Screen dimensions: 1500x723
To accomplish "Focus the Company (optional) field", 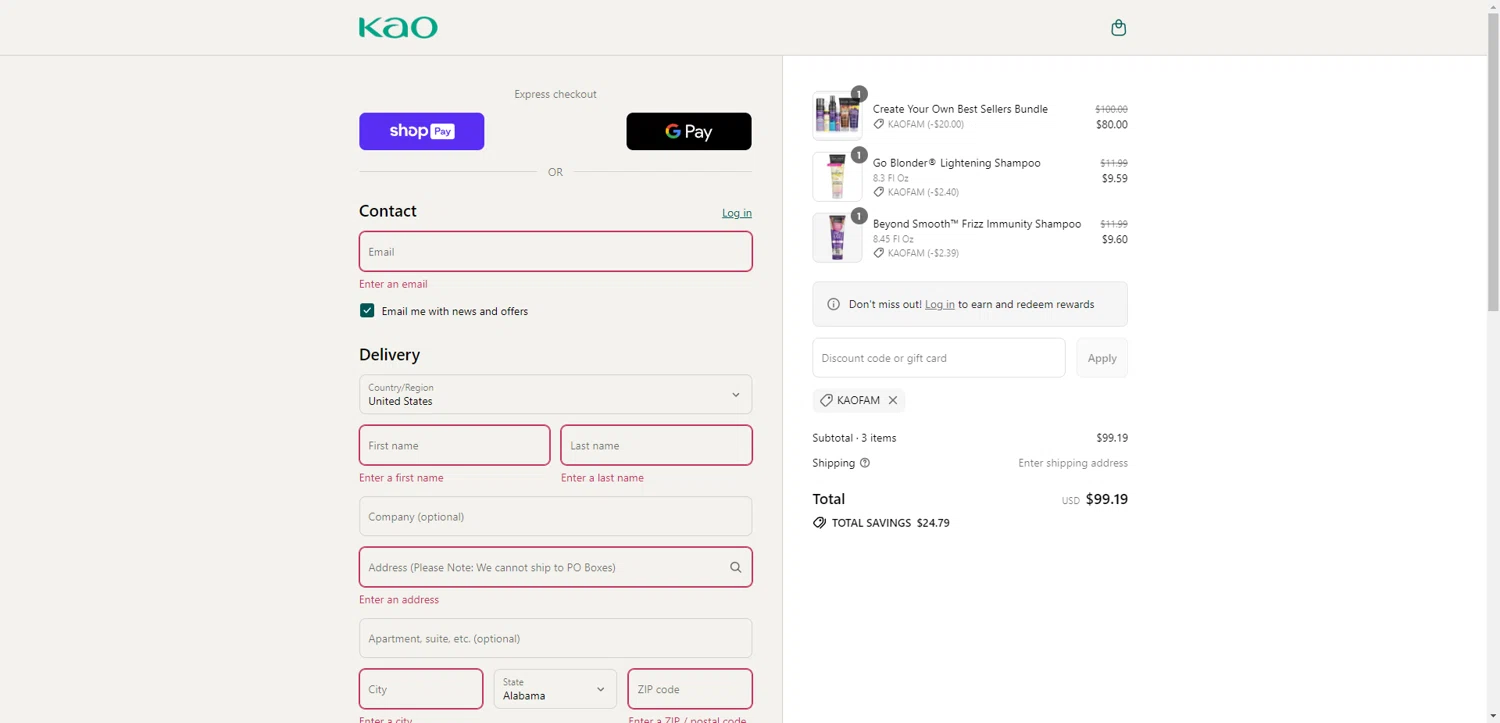I will coord(555,517).
